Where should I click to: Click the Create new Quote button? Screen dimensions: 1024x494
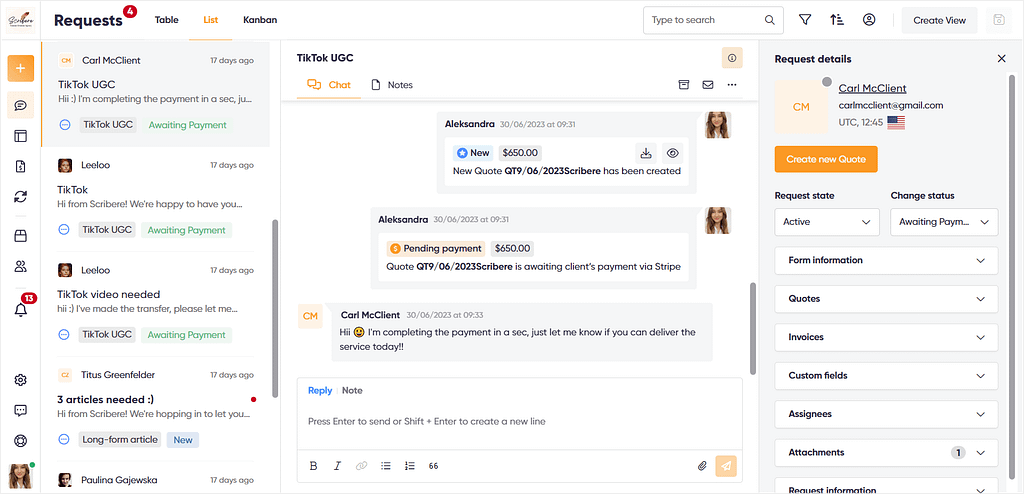825,159
